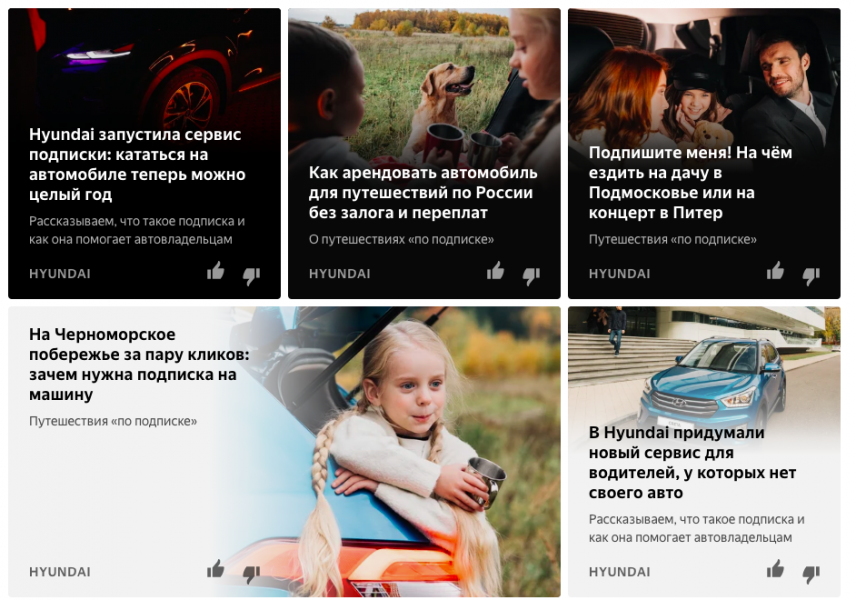Dislike the Hyundai subscription service launch card
856x600 pixels.
point(251,276)
